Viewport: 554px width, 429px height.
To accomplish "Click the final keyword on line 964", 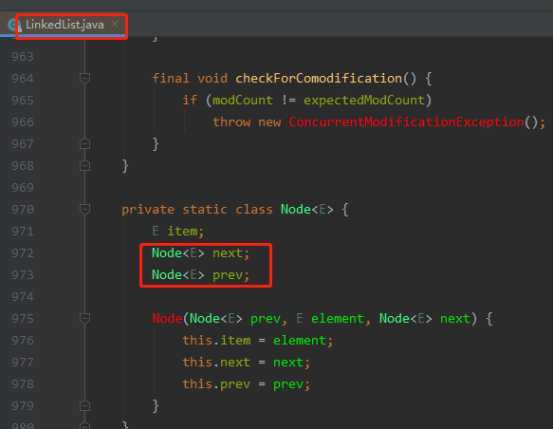I will [171, 78].
